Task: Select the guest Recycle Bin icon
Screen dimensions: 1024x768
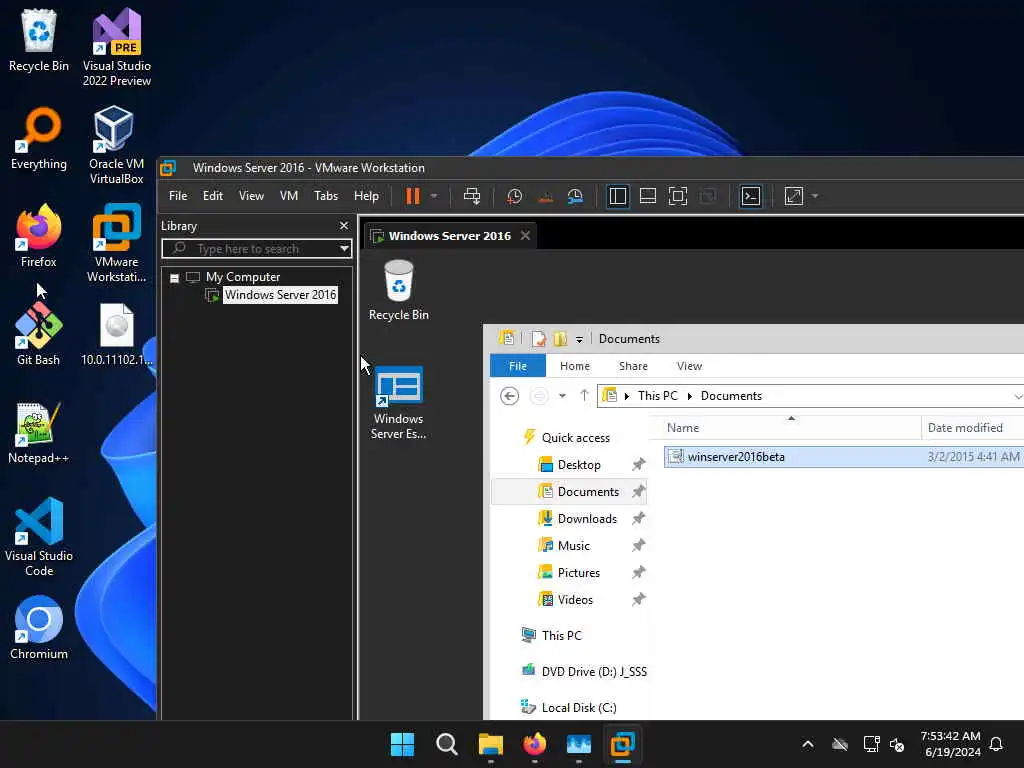Action: click(x=398, y=291)
